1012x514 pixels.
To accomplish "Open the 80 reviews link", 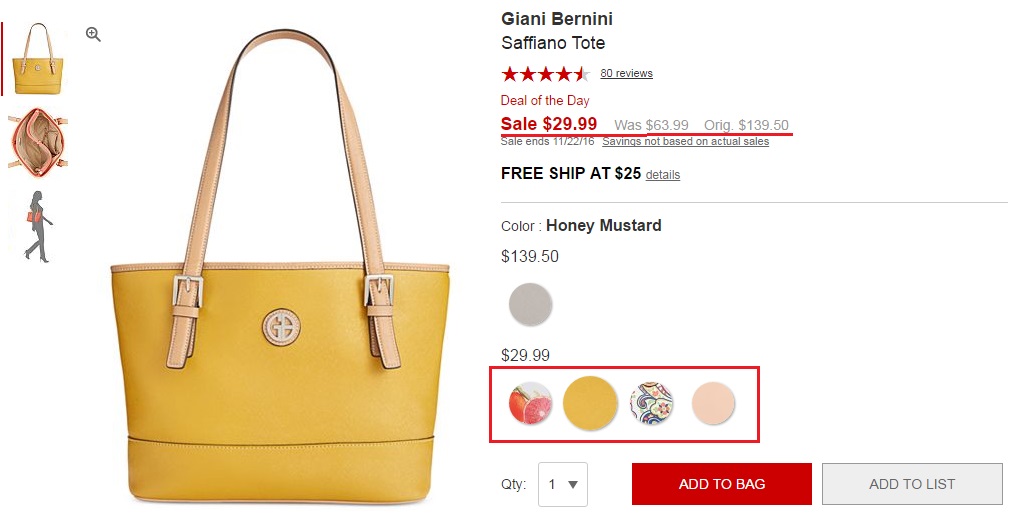I will click(x=626, y=73).
